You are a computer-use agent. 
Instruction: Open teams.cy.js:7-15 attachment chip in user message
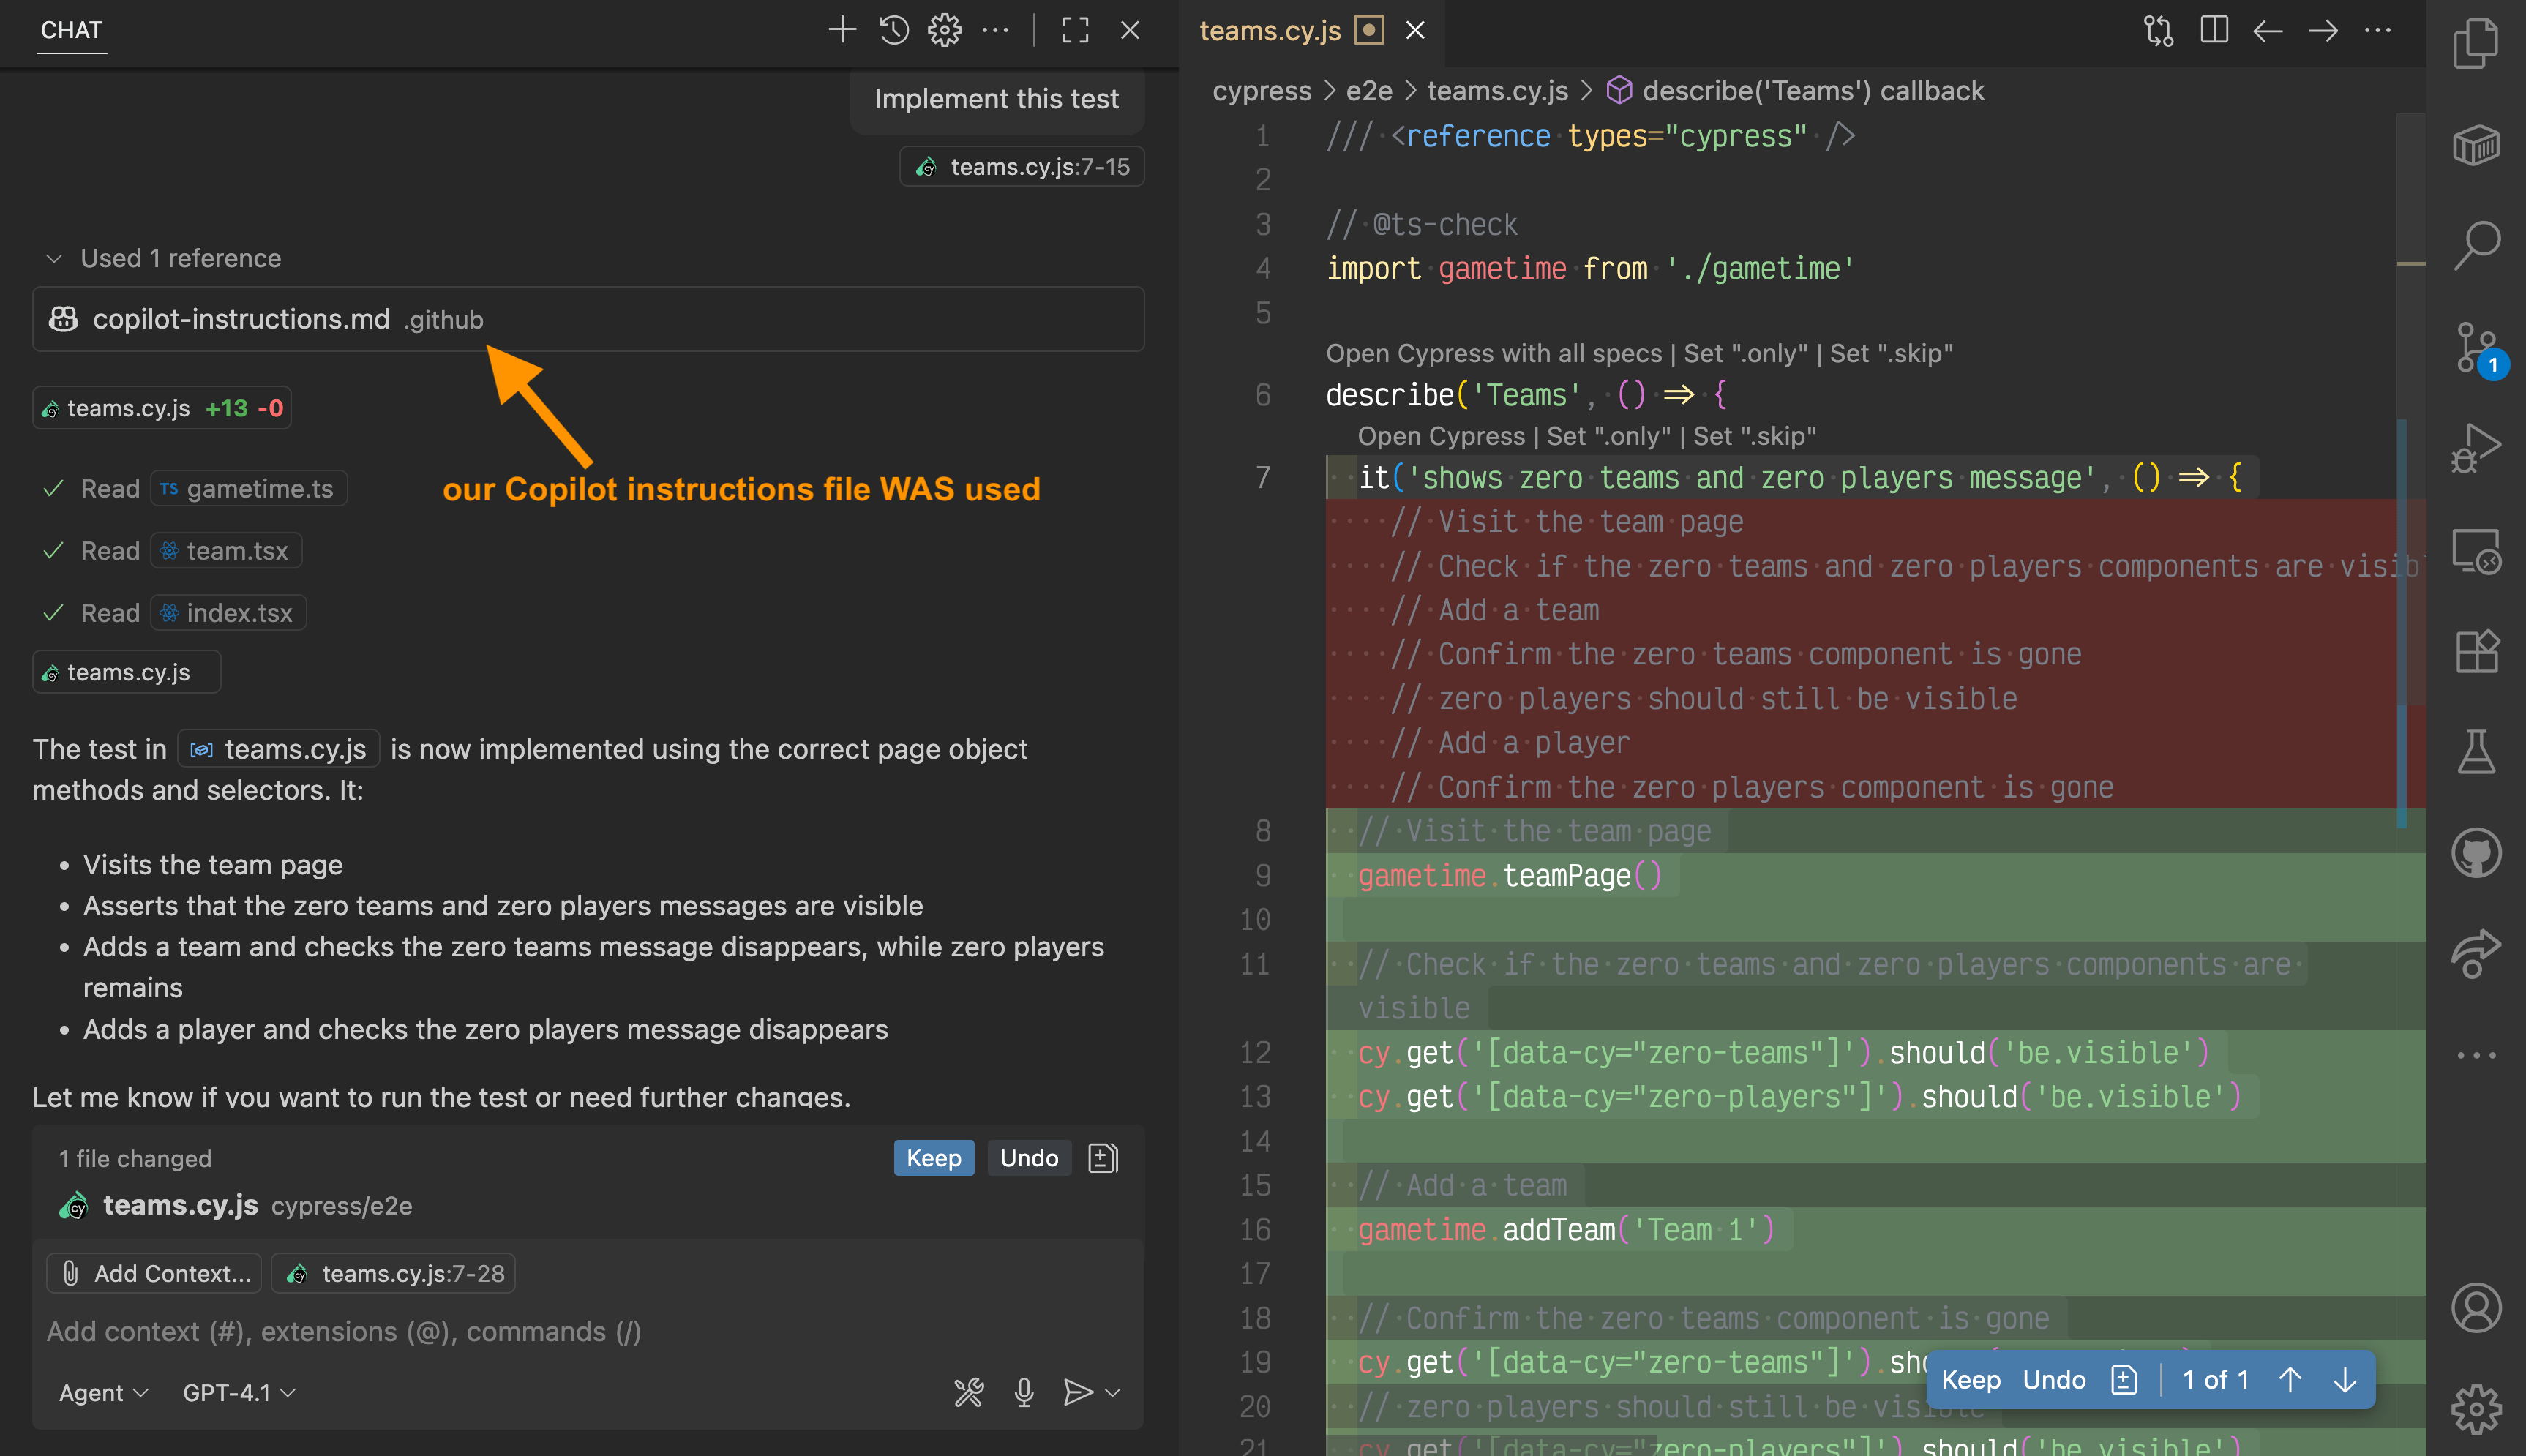coord(1022,166)
